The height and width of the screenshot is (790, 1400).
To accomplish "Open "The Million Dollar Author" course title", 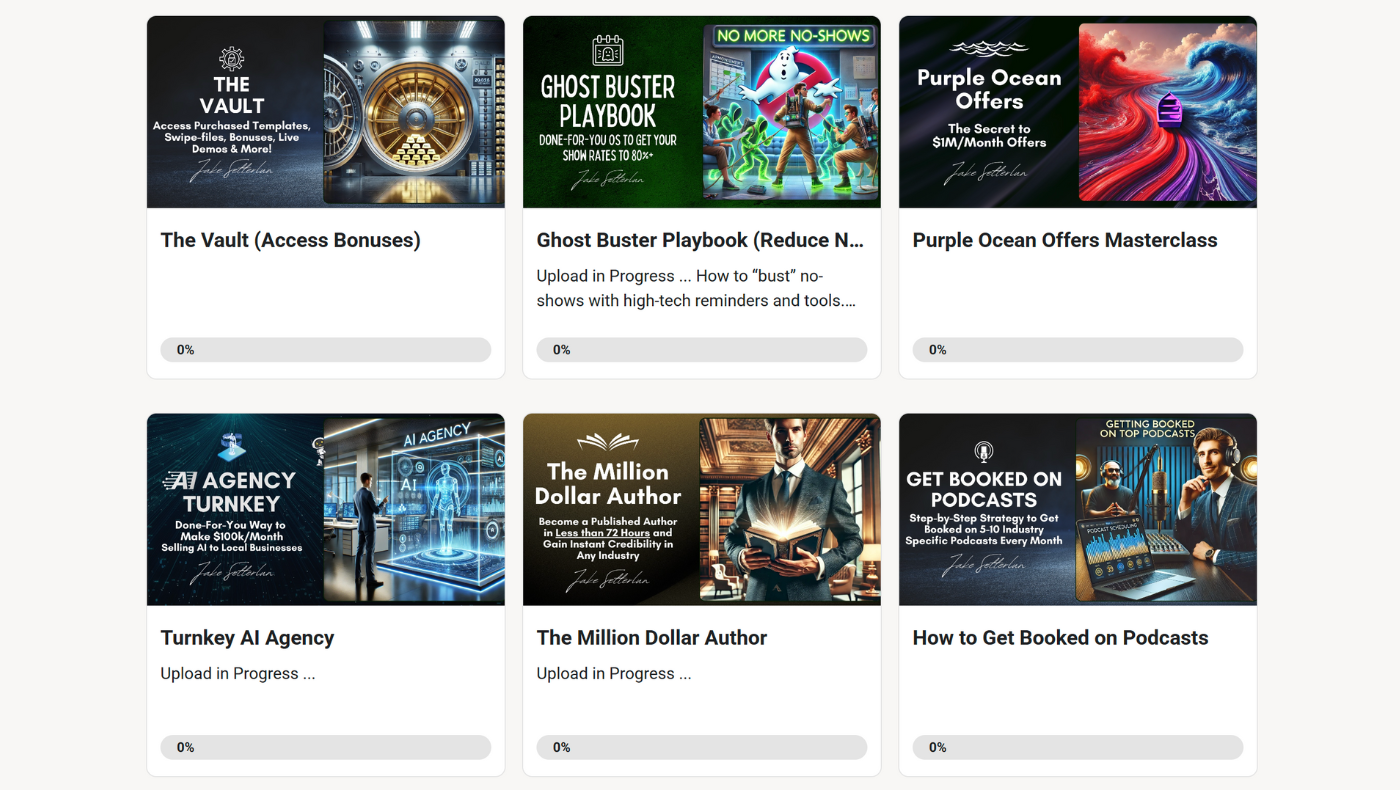I will coord(652,638).
